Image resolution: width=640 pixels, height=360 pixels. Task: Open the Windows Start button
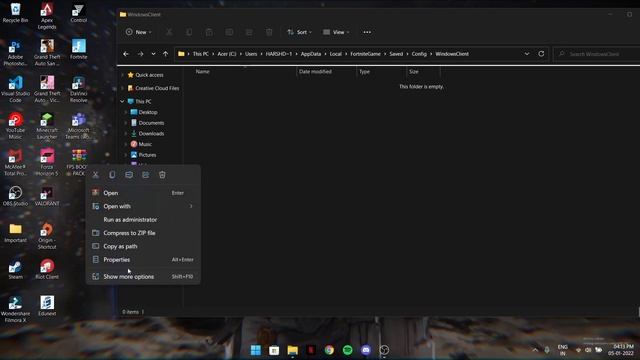coord(256,350)
